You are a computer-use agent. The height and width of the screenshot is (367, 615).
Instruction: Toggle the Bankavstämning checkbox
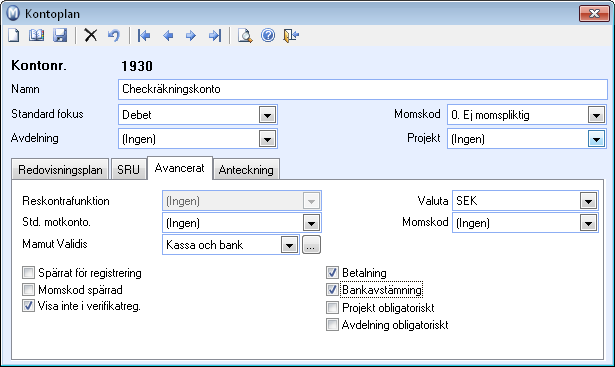pos(332,290)
